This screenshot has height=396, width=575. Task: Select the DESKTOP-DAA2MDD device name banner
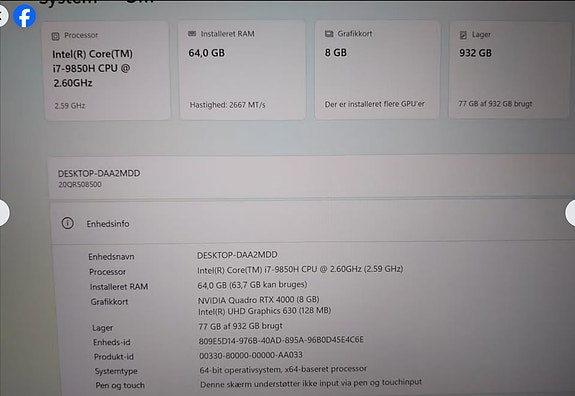(312, 177)
